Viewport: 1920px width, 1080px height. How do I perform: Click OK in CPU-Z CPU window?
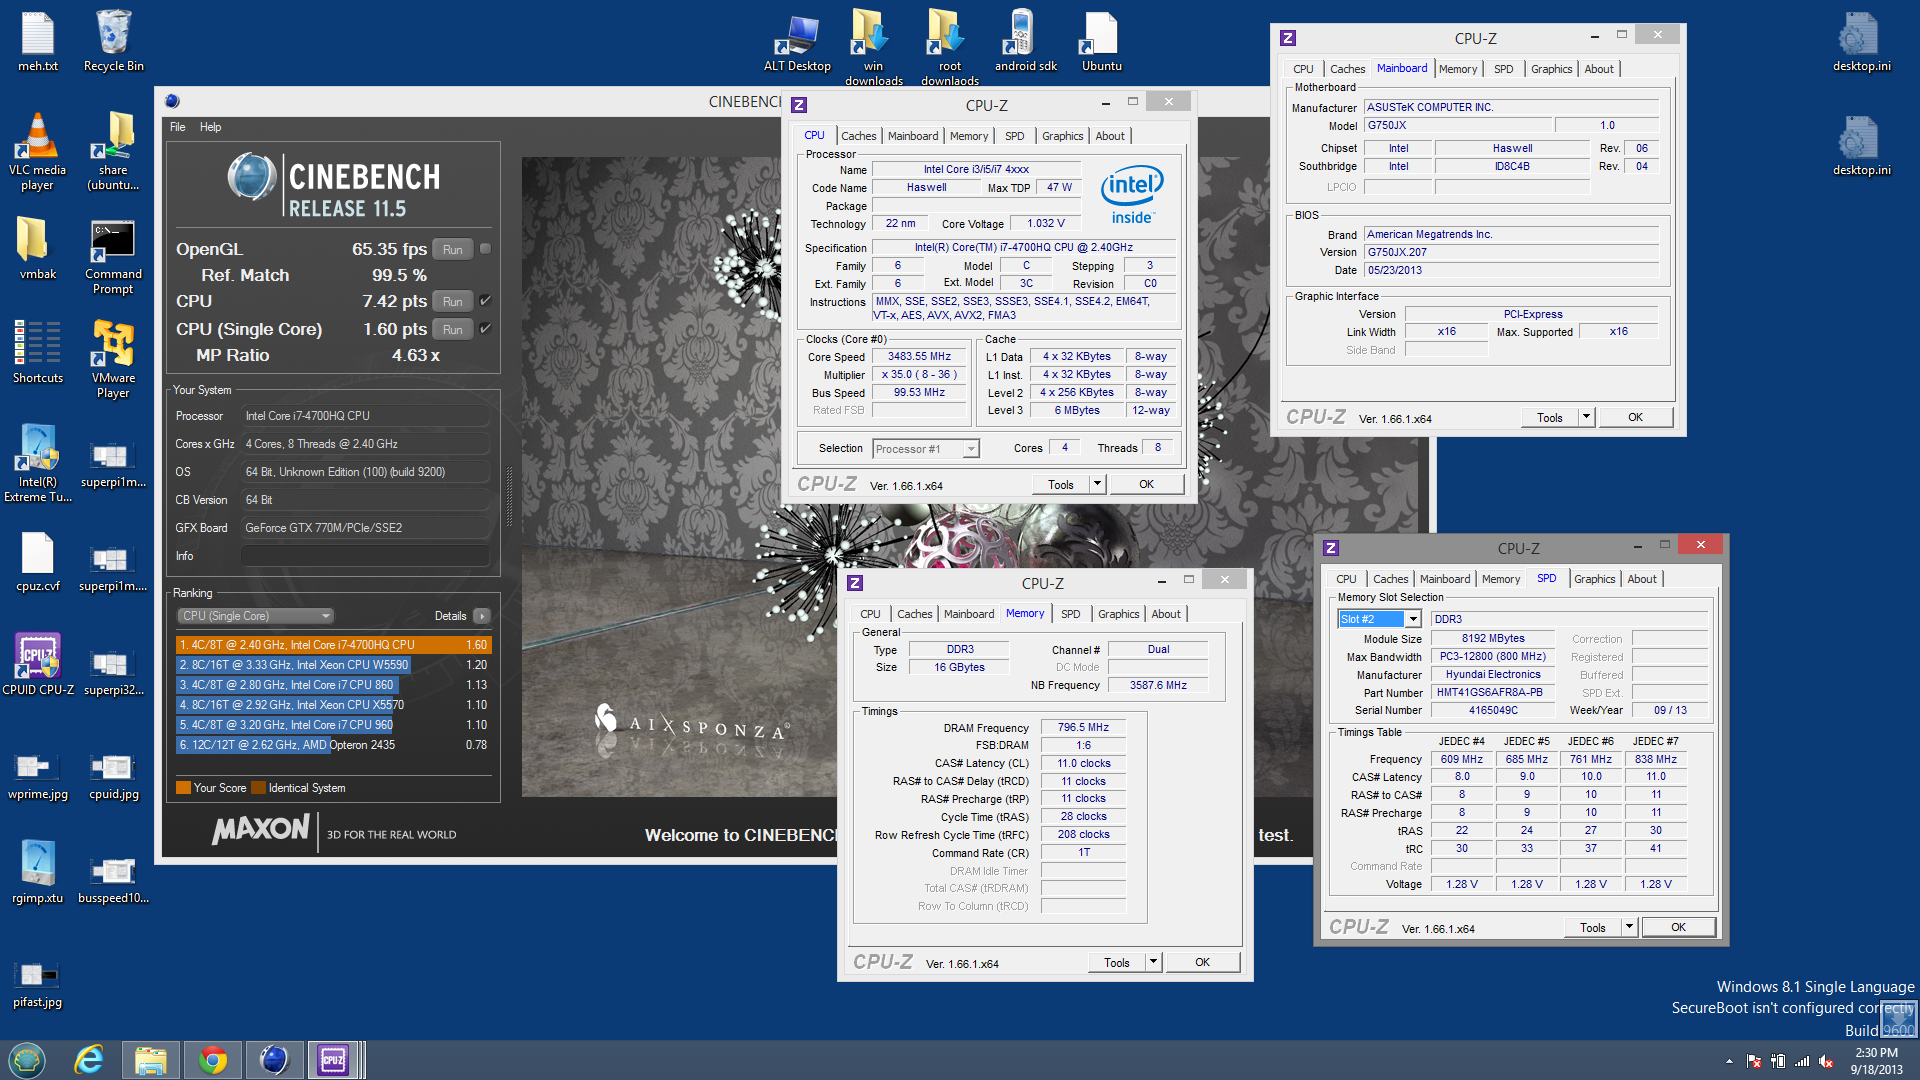click(1146, 484)
